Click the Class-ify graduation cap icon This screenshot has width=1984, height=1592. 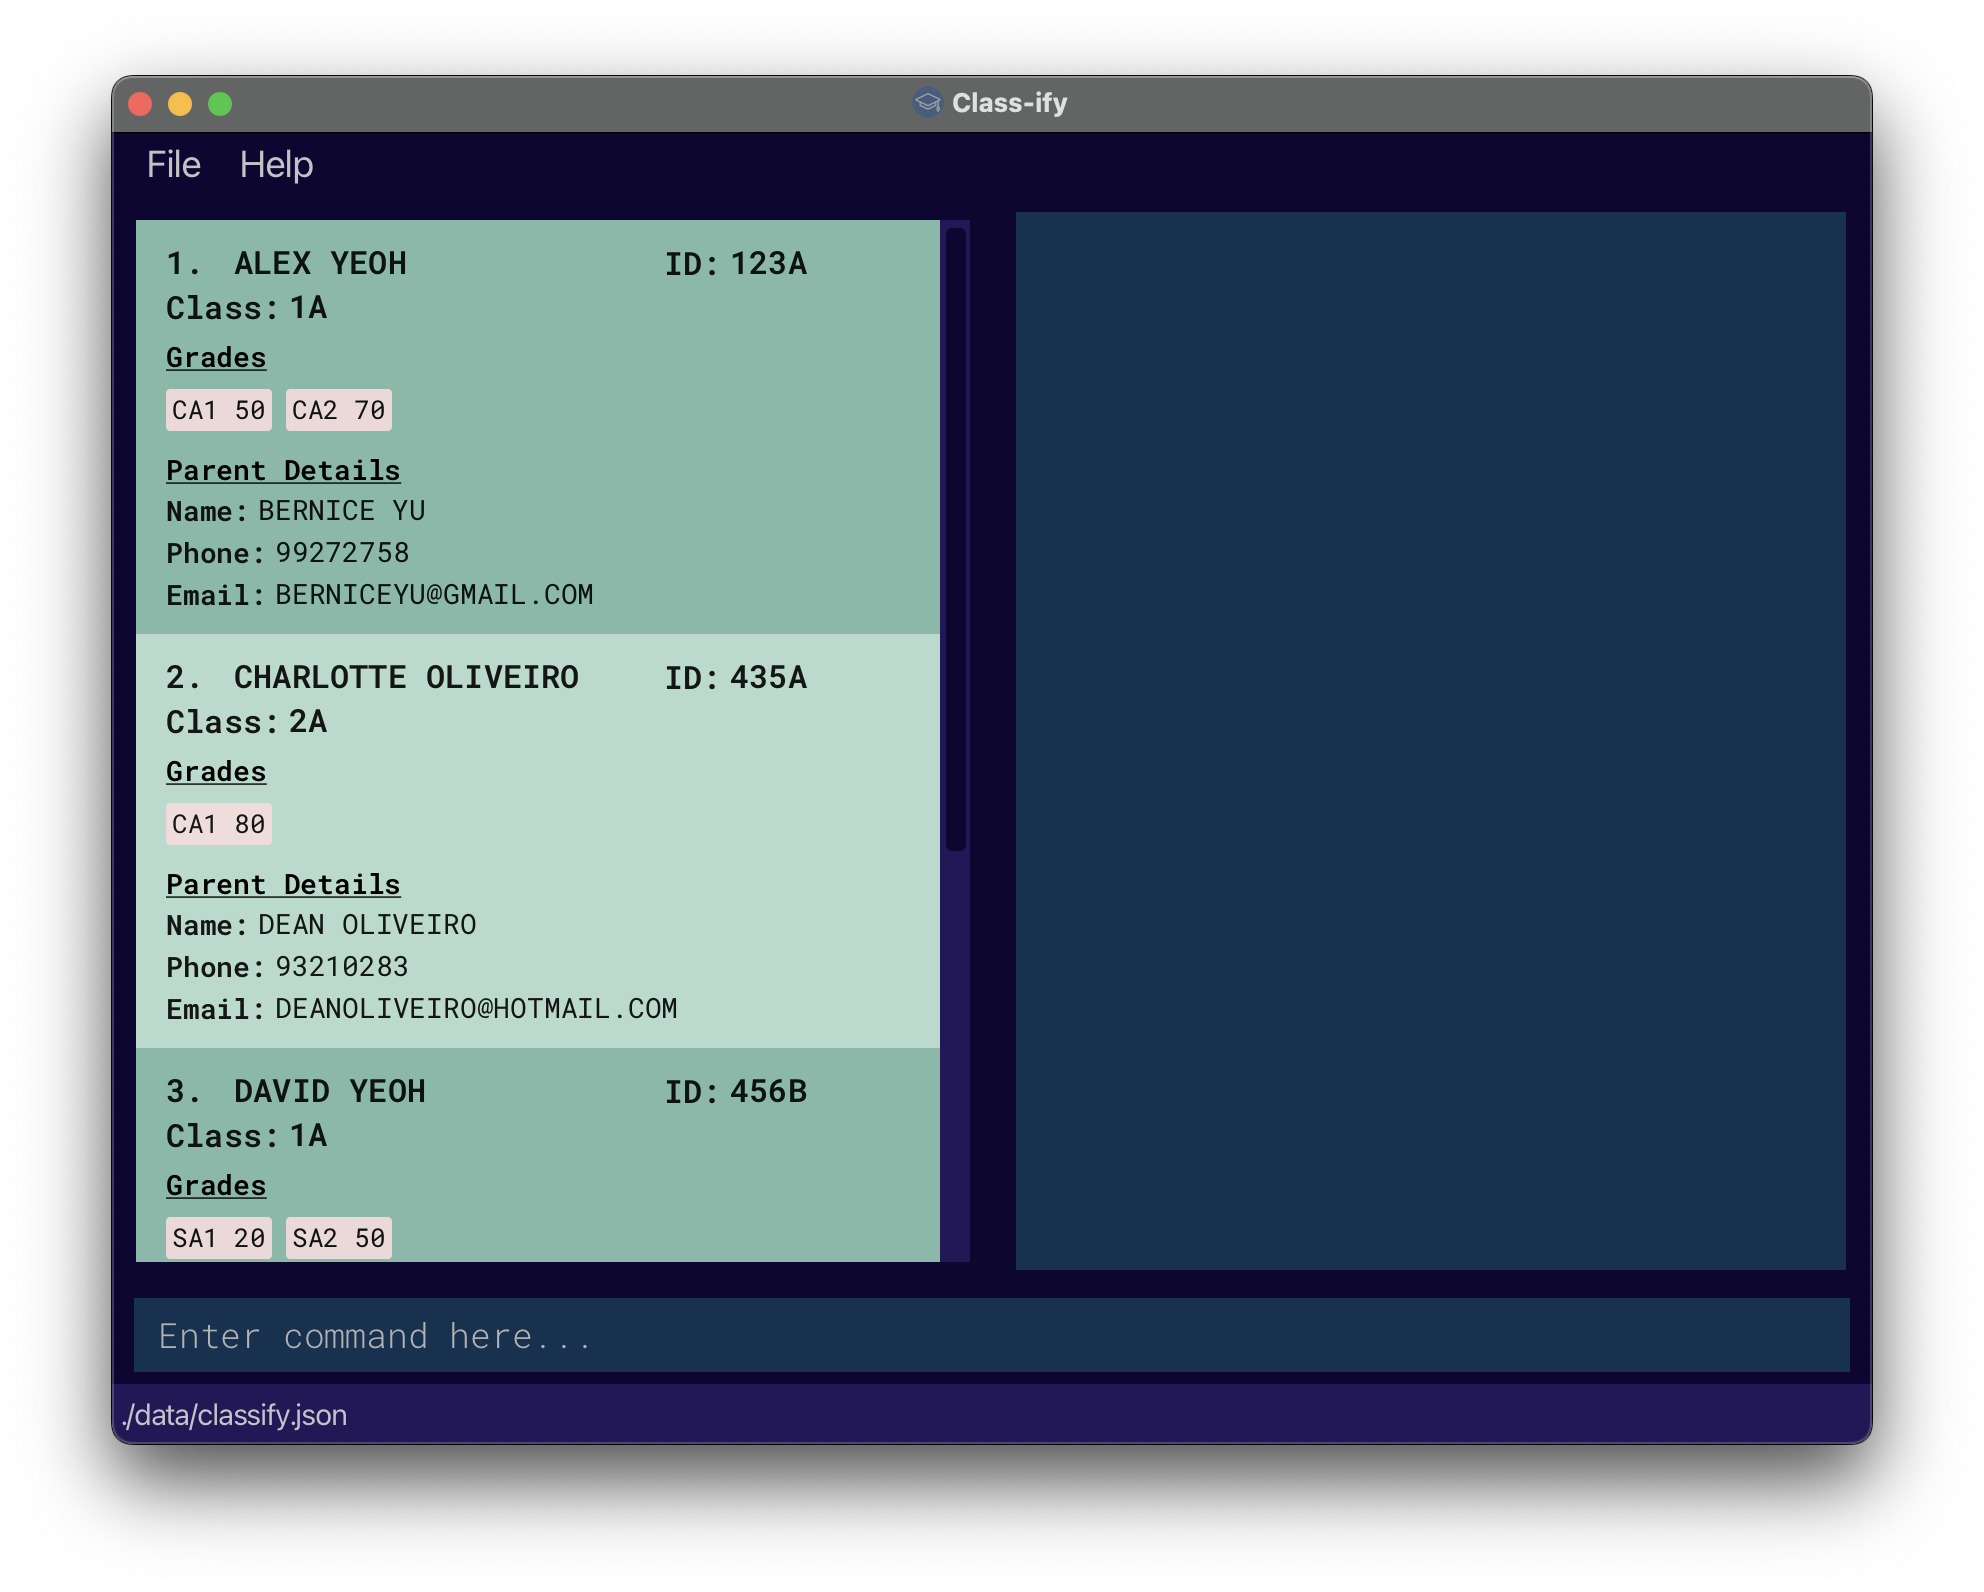(x=927, y=103)
